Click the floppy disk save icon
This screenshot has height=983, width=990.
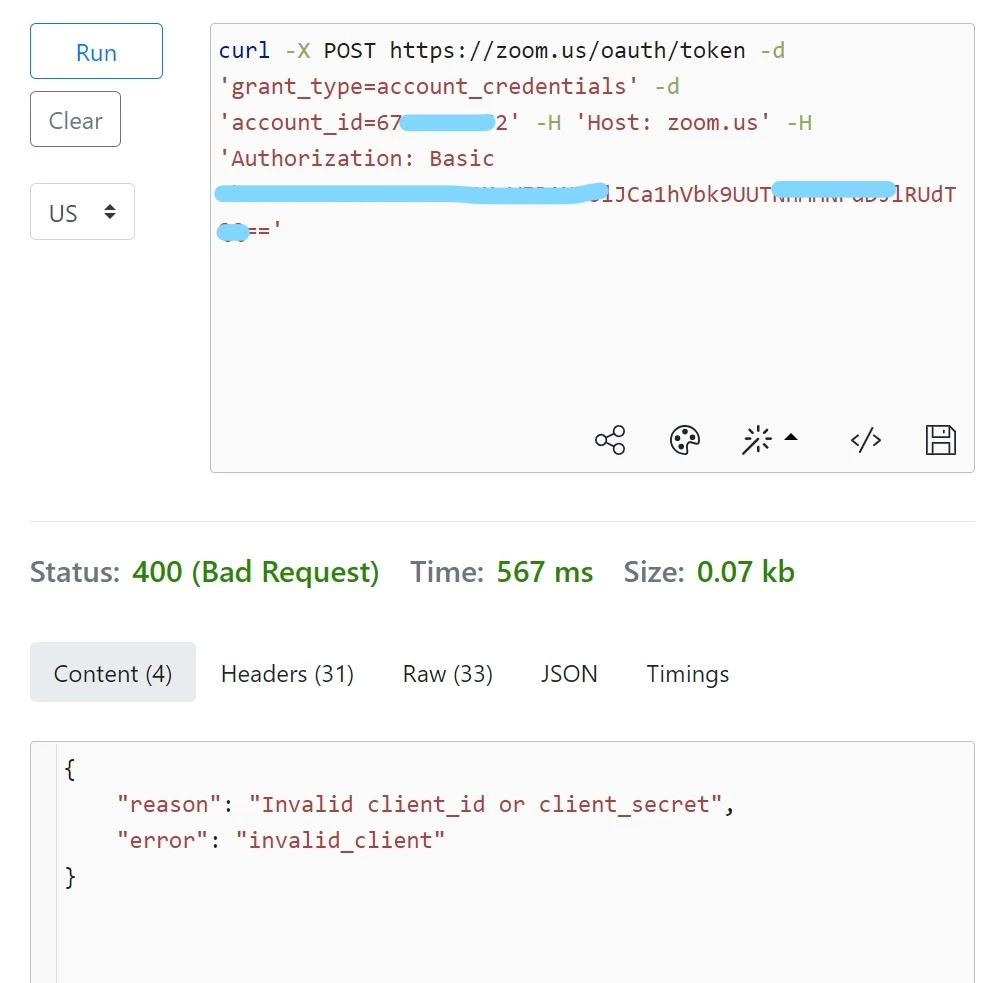tap(941, 440)
